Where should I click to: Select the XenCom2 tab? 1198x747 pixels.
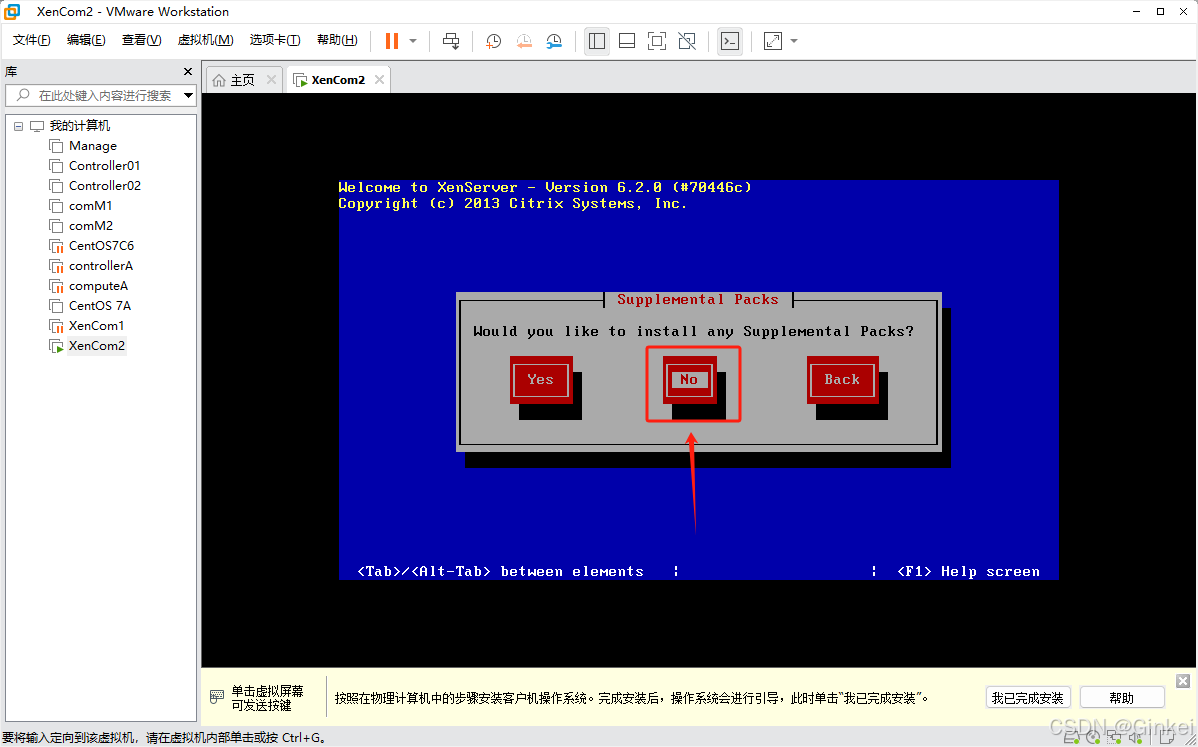[x=338, y=80]
